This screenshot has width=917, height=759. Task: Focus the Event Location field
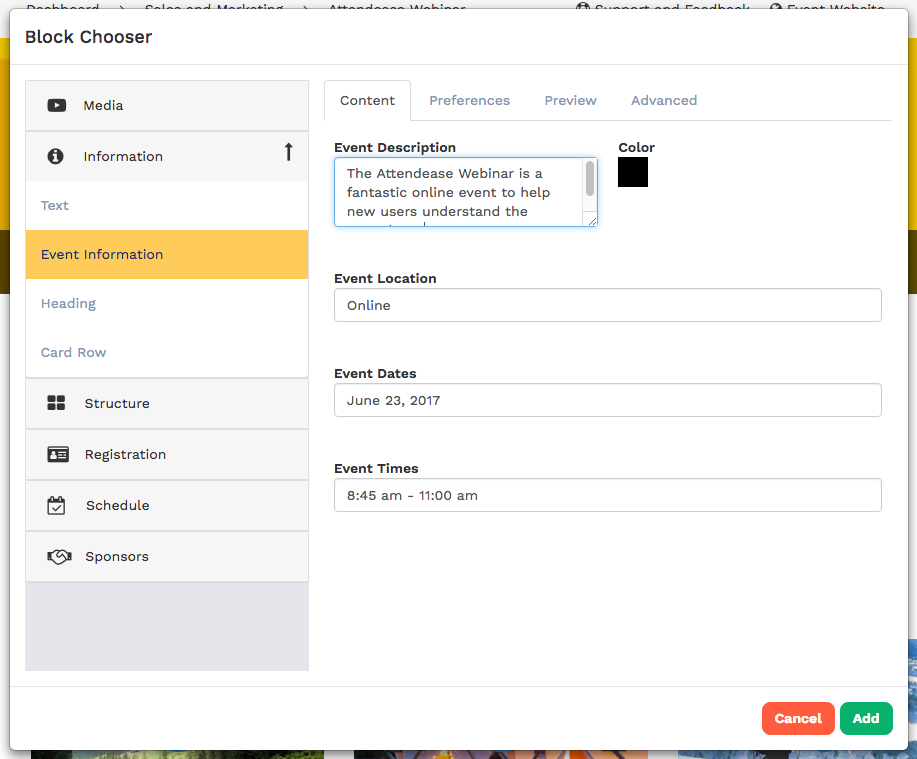pos(608,305)
